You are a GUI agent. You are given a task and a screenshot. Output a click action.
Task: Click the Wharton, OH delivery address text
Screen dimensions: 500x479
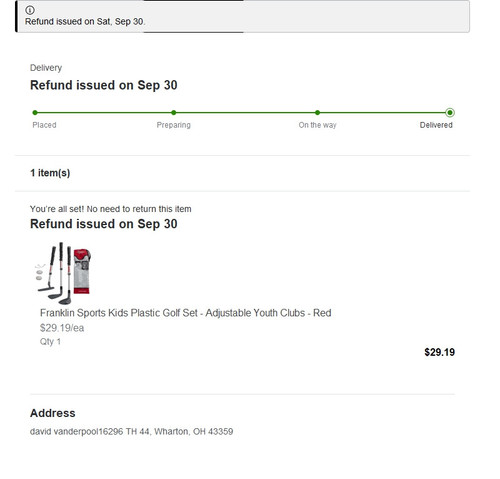[131, 432]
